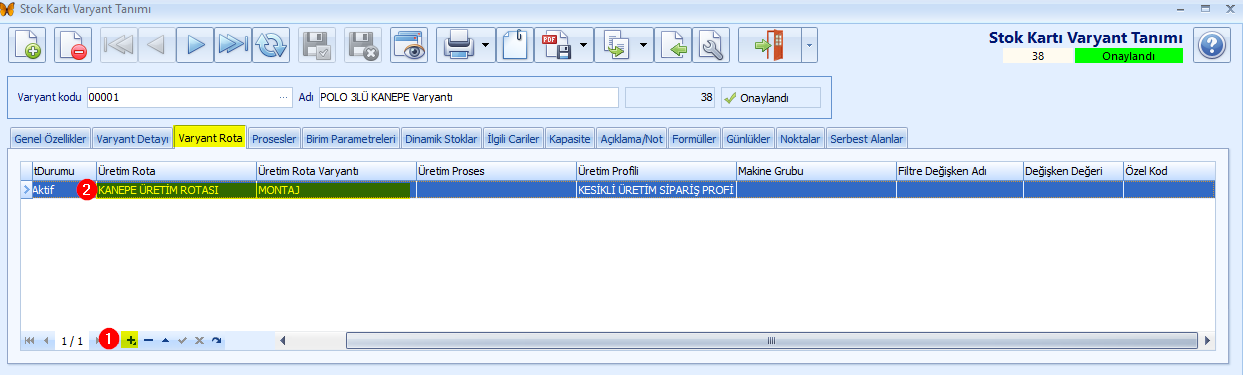Select the KANEPE ÜRETİM ROTASI cell

[176, 189]
